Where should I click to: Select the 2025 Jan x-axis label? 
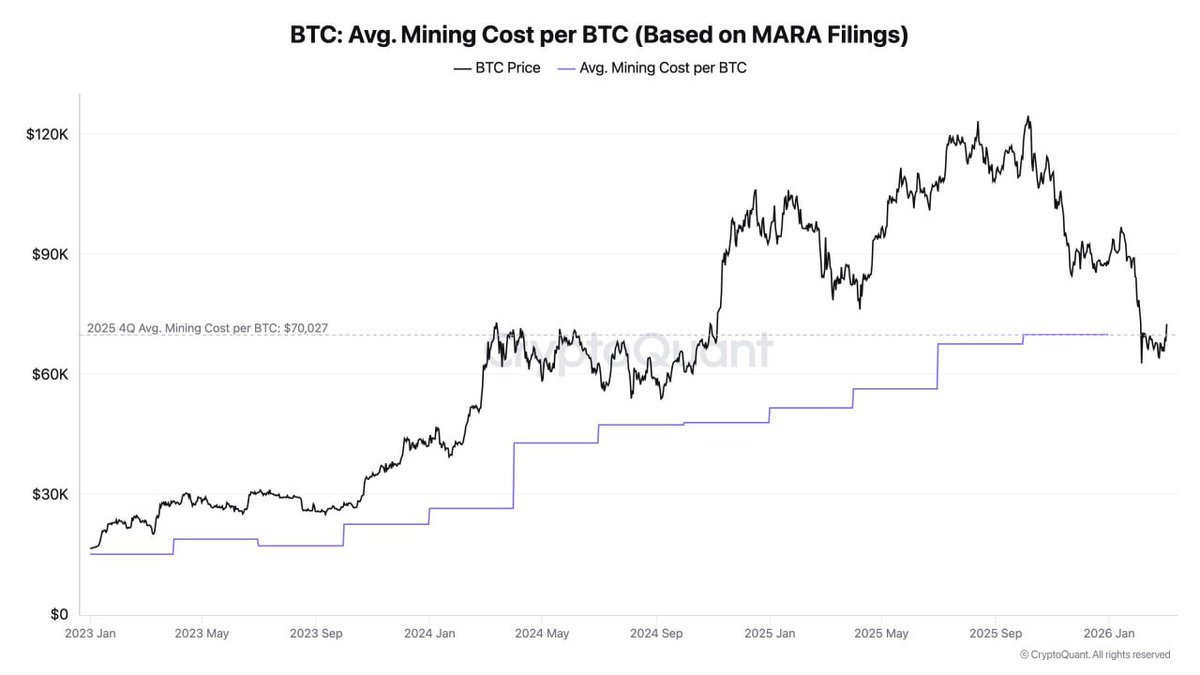(x=770, y=634)
